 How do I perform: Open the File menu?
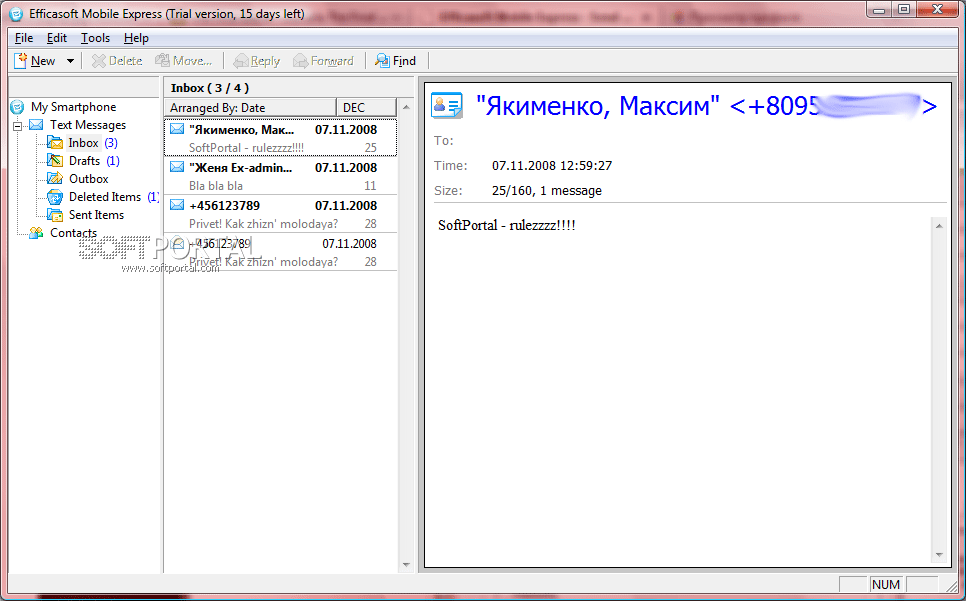coord(24,38)
